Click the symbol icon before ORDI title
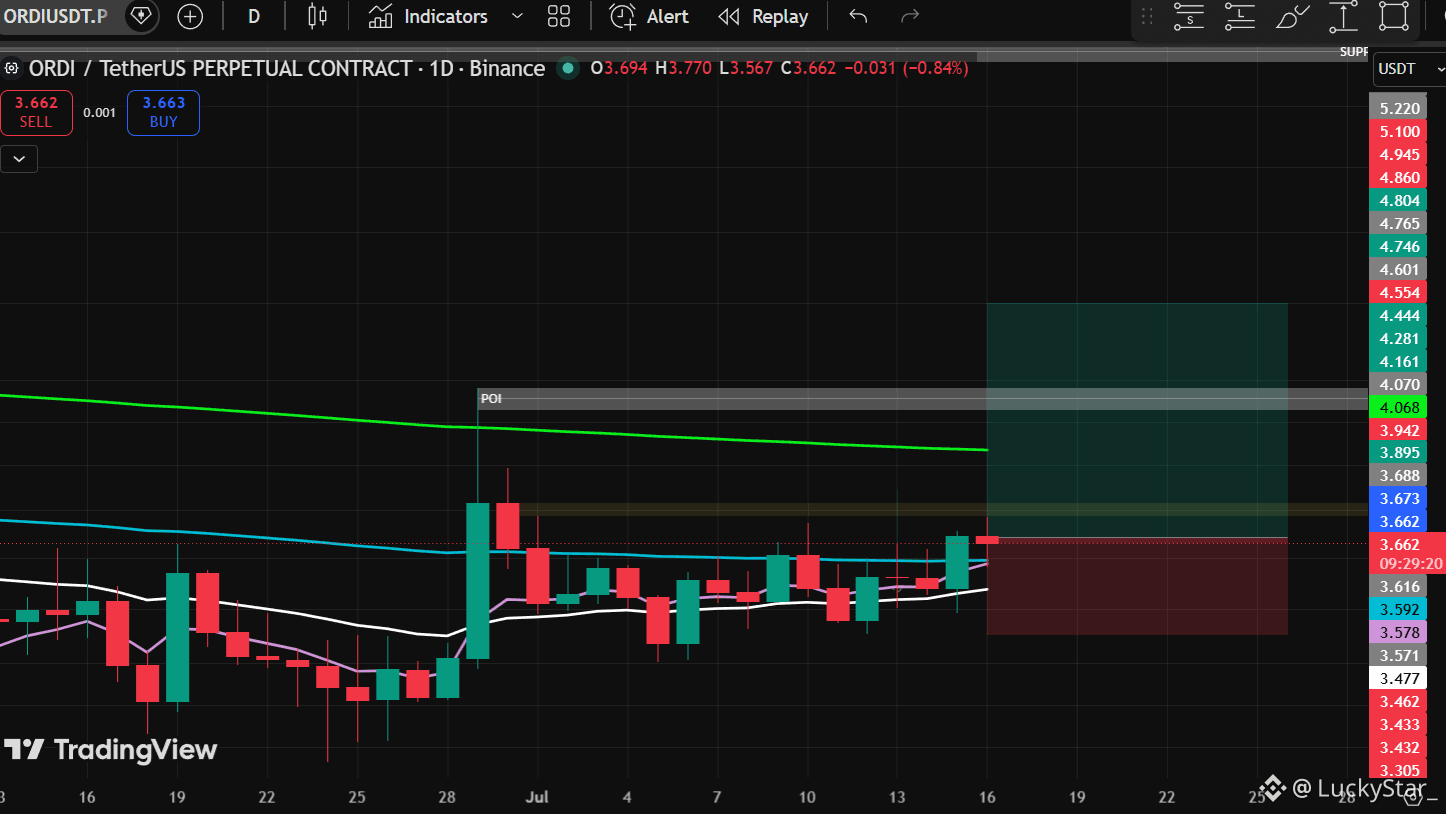Image resolution: width=1446 pixels, height=814 pixels. click(x=12, y=68)
